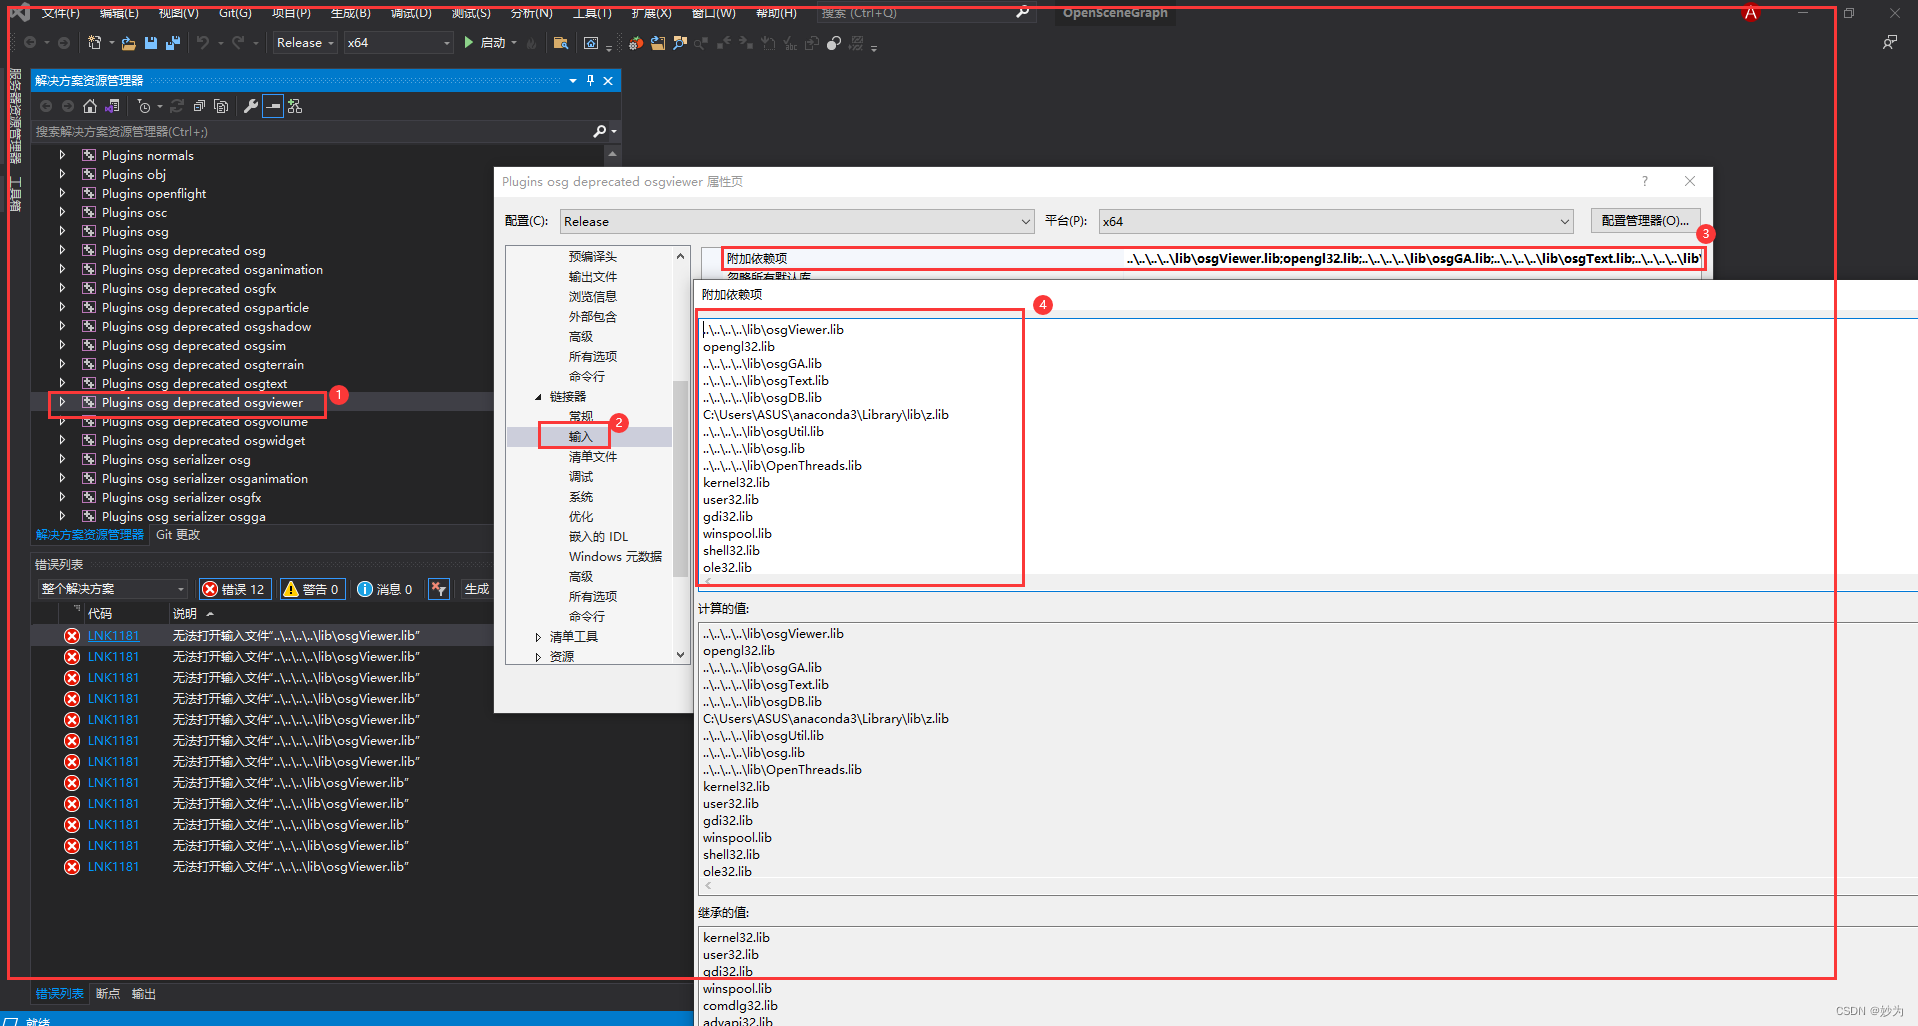Pin the Solution Explorer panel

pos(590,80)
